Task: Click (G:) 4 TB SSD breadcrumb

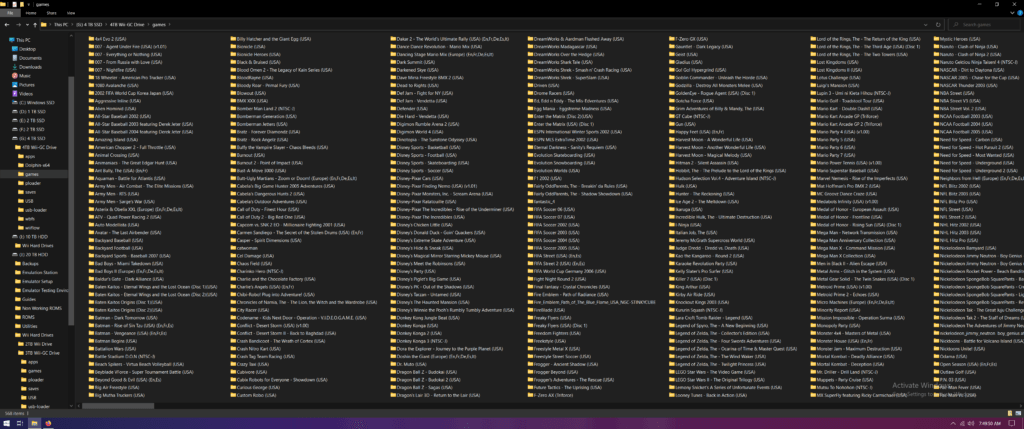Action: click(88, 25)
